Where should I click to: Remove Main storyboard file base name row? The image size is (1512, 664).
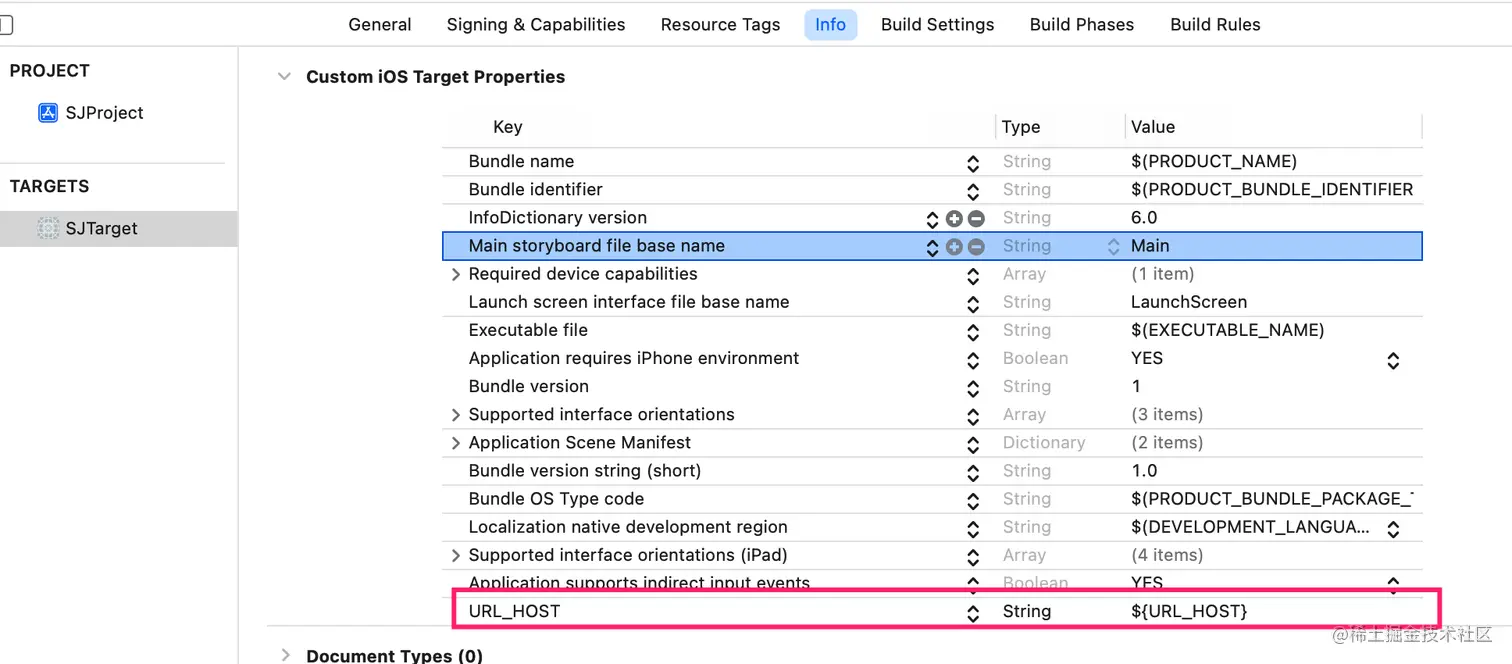976,246
